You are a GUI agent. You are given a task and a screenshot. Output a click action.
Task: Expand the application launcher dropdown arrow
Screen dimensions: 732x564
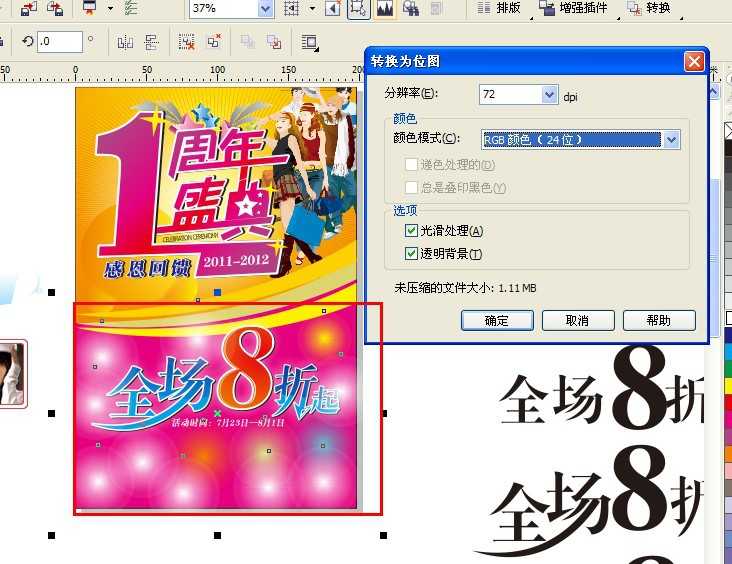tap(111, 8)
